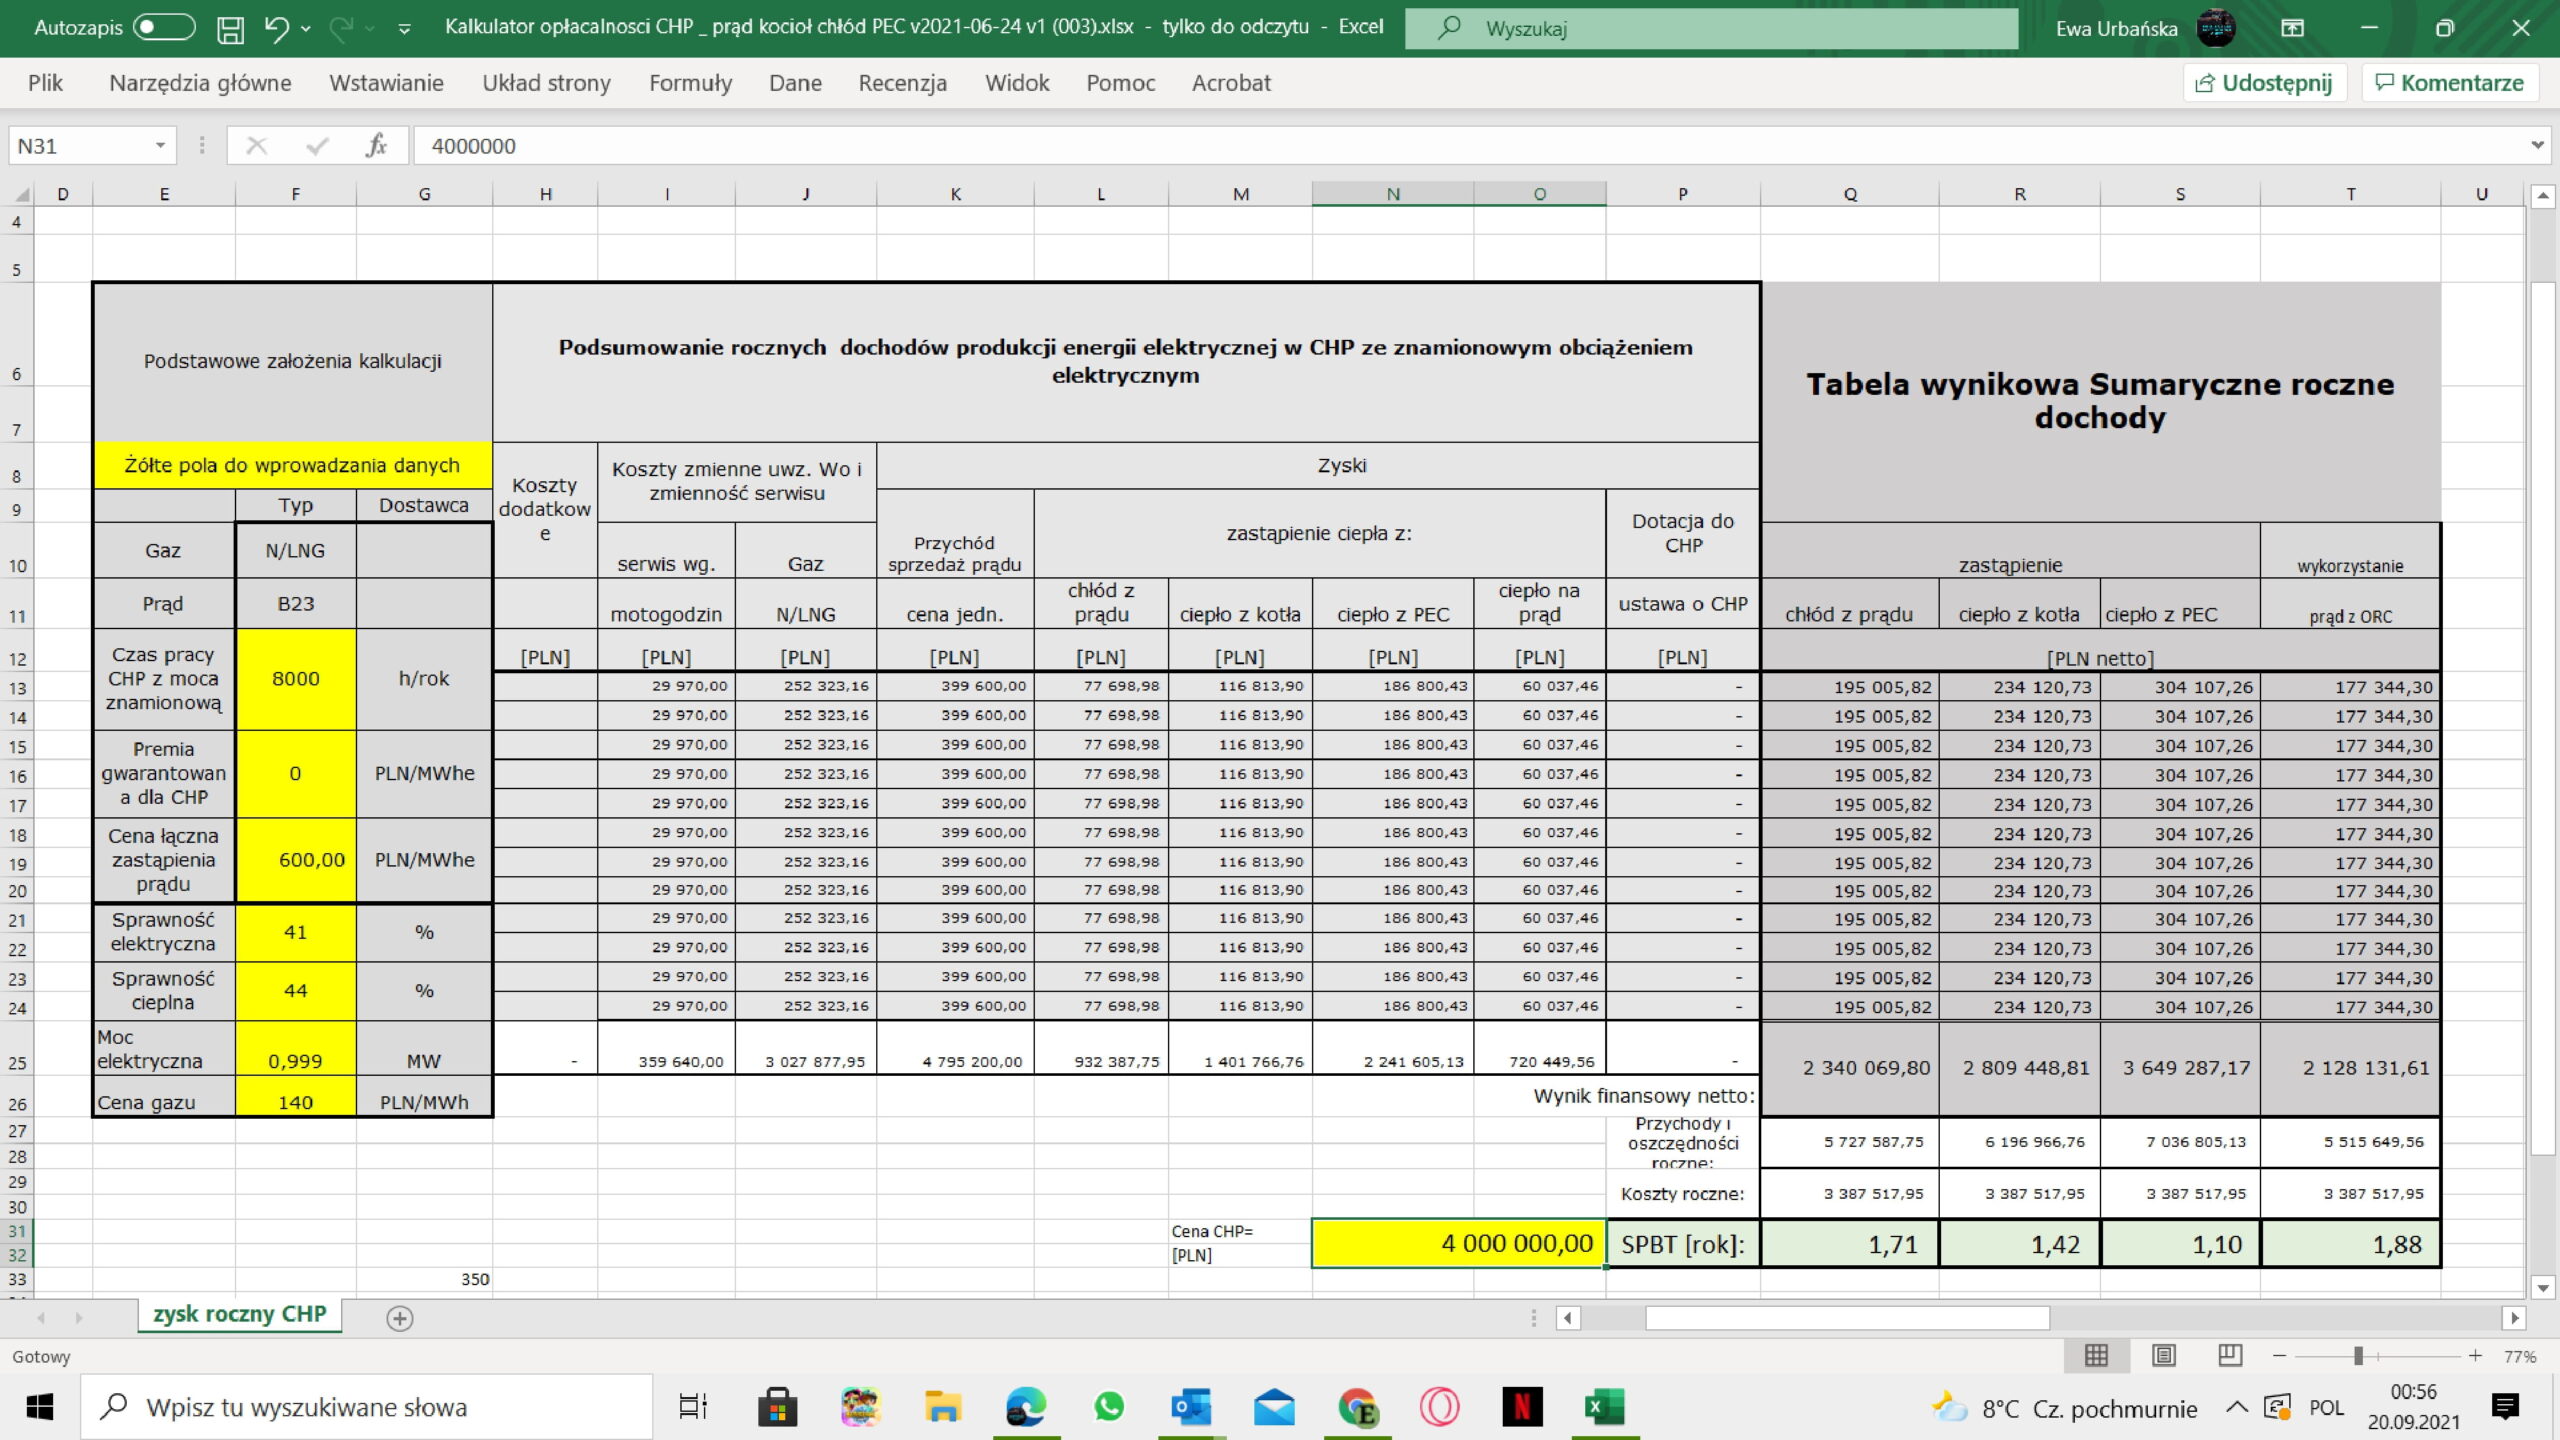Viewport: 2560px width, 1440px height.
Task: Open the Formuły tab
Action: click(x=690, y=83)
